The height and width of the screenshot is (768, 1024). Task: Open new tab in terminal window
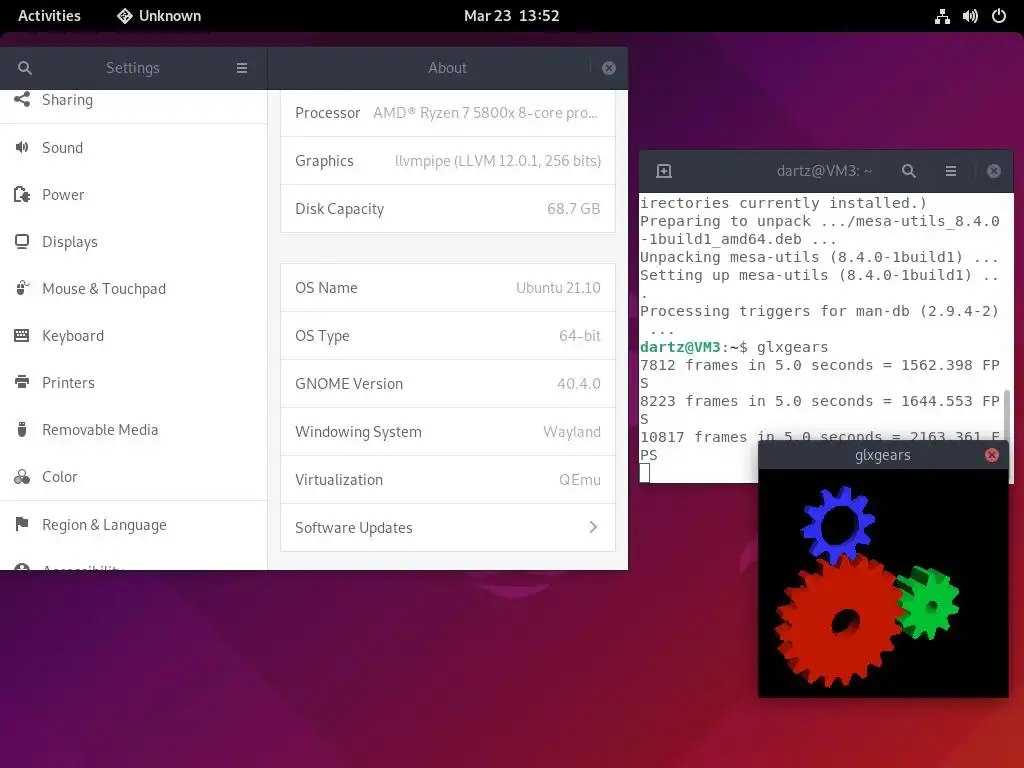pyautogui.click(x=664, y=171)
